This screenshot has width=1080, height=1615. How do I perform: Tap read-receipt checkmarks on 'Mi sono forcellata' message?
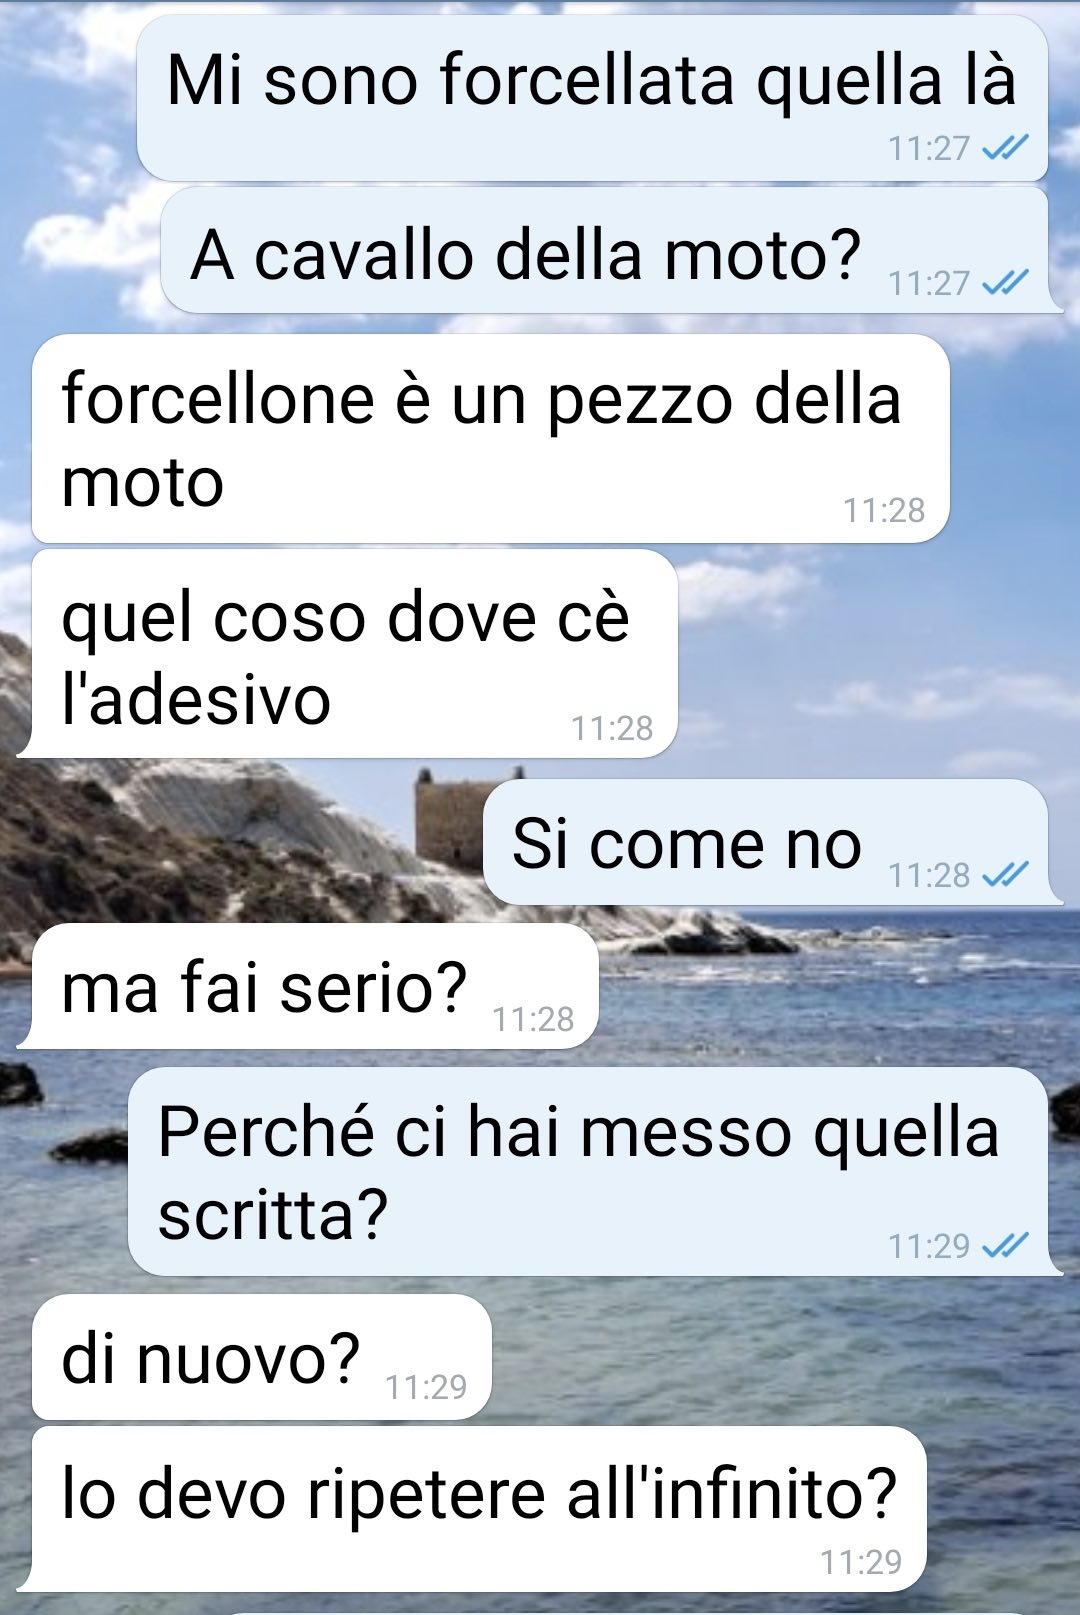point(1005,148)
